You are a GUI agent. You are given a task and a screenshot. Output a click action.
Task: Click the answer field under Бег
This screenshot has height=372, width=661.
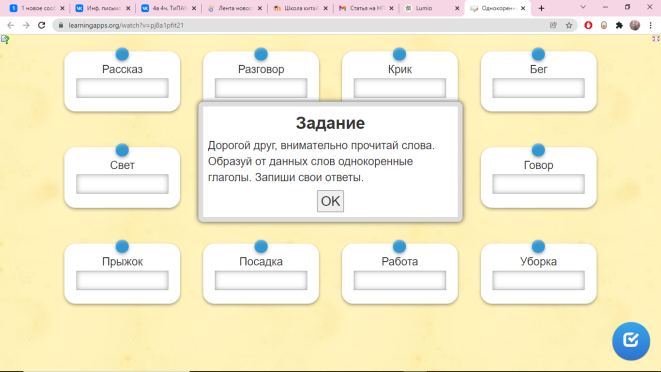(x=538, y=88)
